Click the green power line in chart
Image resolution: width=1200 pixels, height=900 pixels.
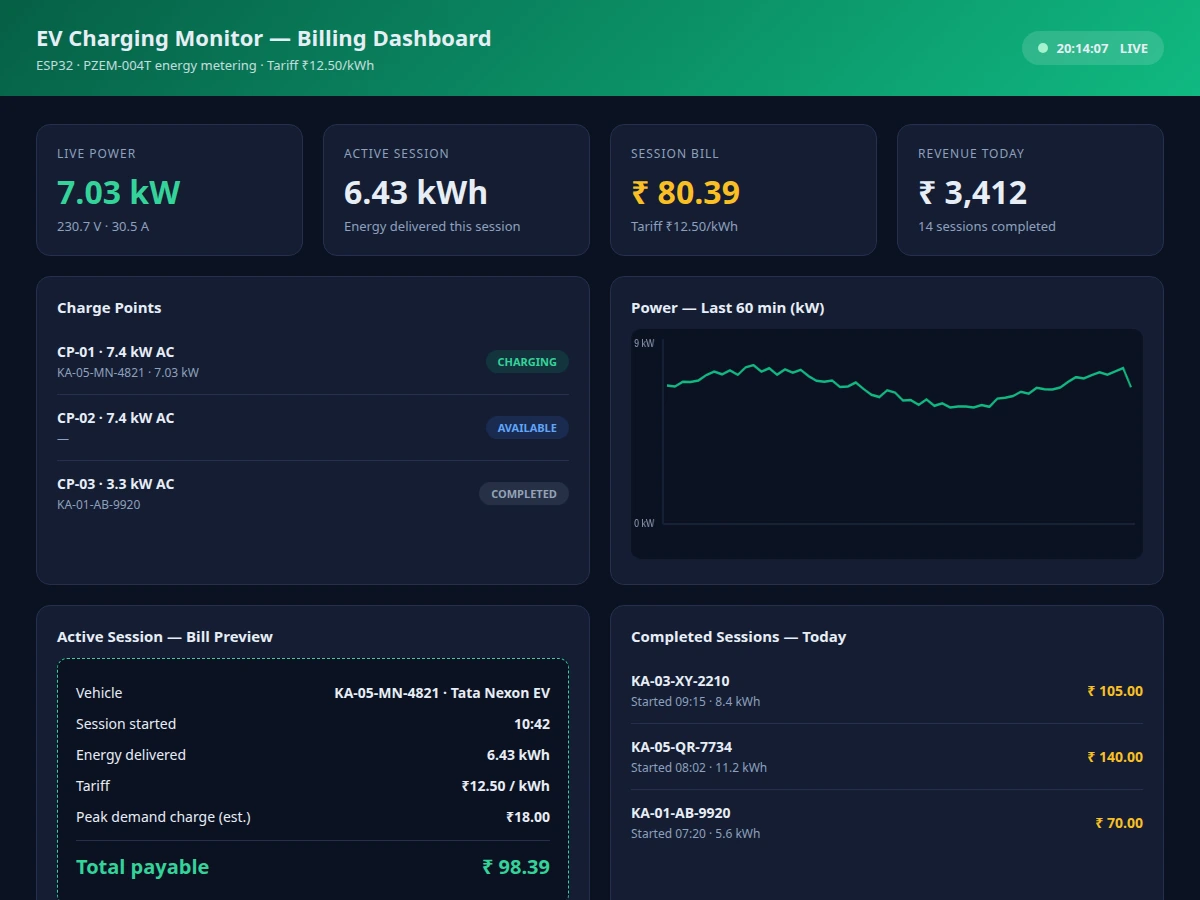(898, 387)
